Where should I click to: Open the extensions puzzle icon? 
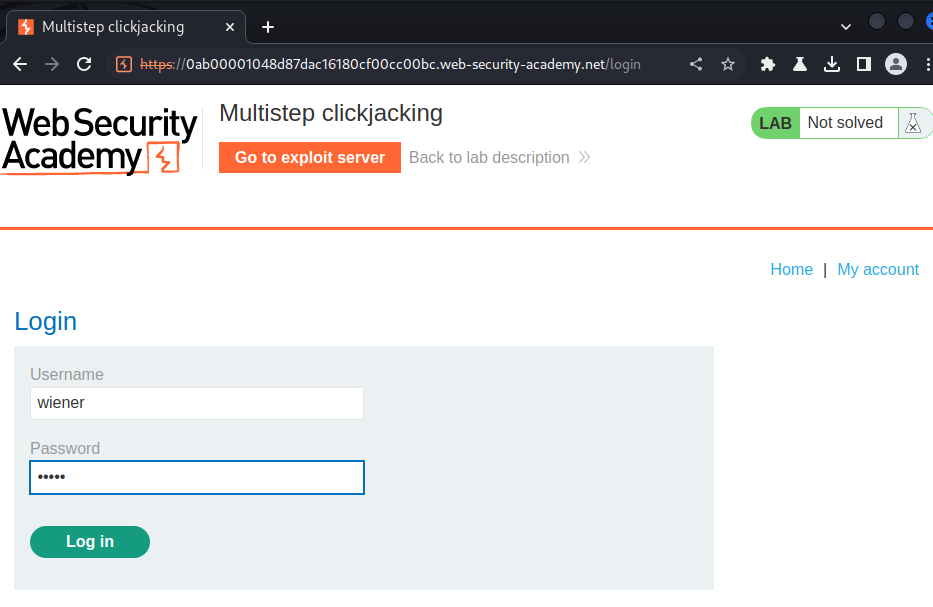[x=768, y=64]
